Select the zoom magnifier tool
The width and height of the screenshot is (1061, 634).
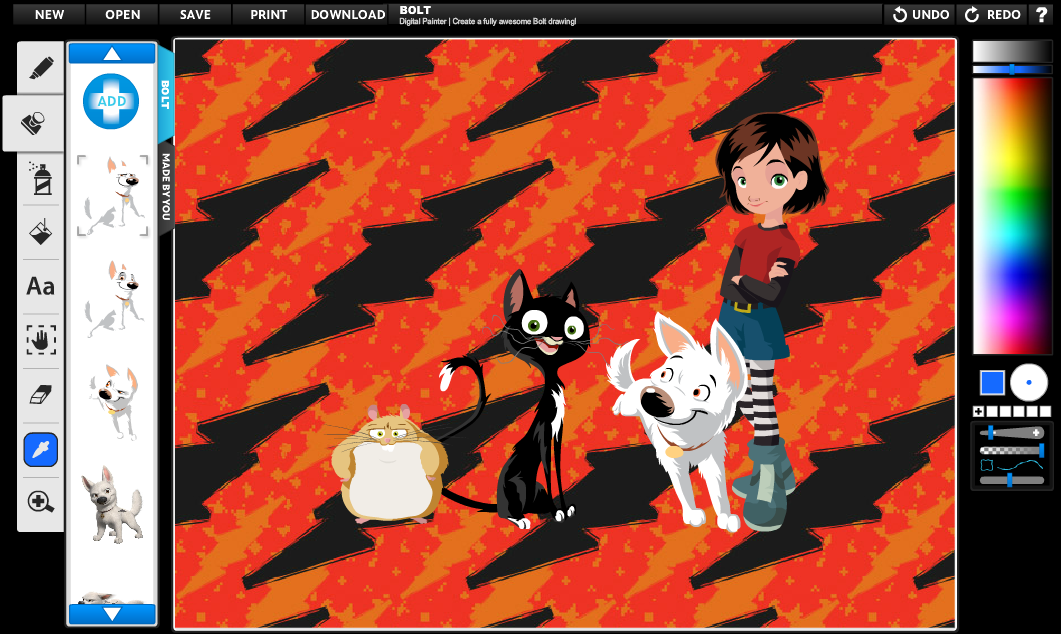tap(41, 502)
